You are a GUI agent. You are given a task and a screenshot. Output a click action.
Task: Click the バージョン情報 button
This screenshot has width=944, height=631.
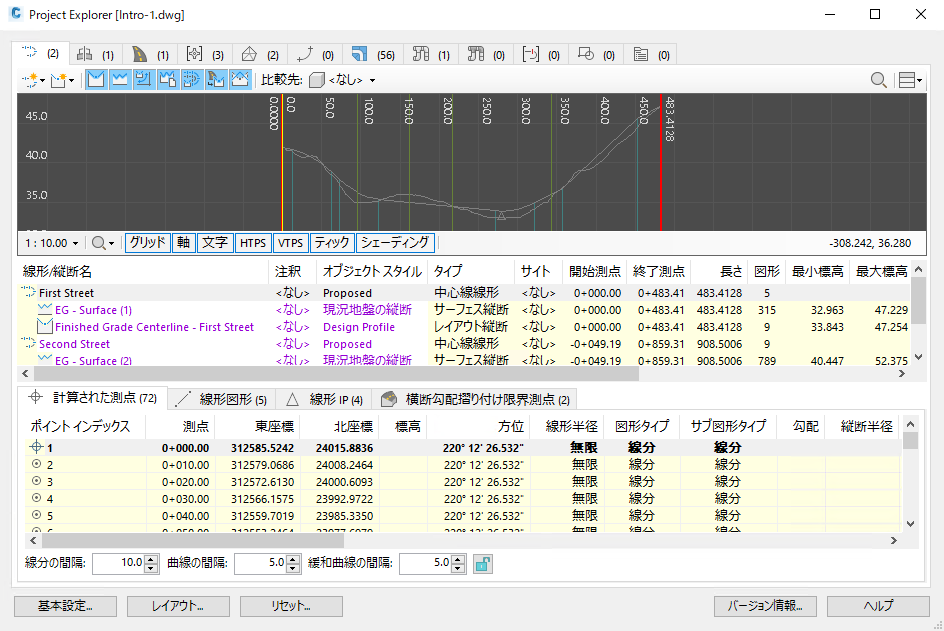[765, 606]
